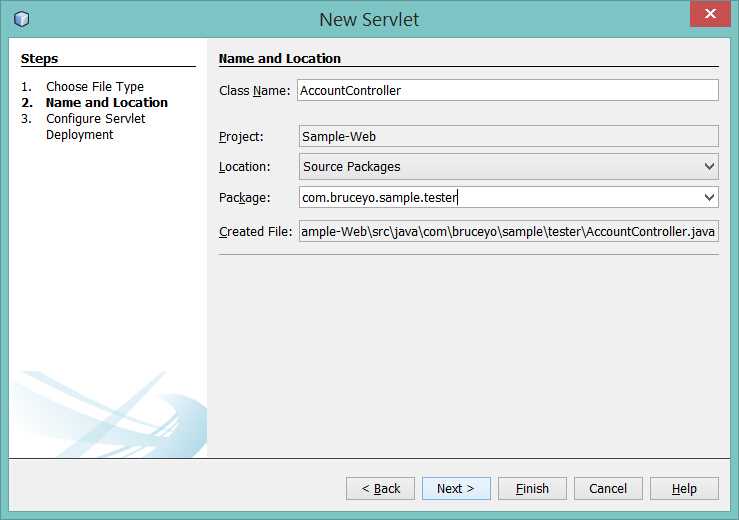
Task: Click the Steps heading
Action: click(x=40, y=58)
